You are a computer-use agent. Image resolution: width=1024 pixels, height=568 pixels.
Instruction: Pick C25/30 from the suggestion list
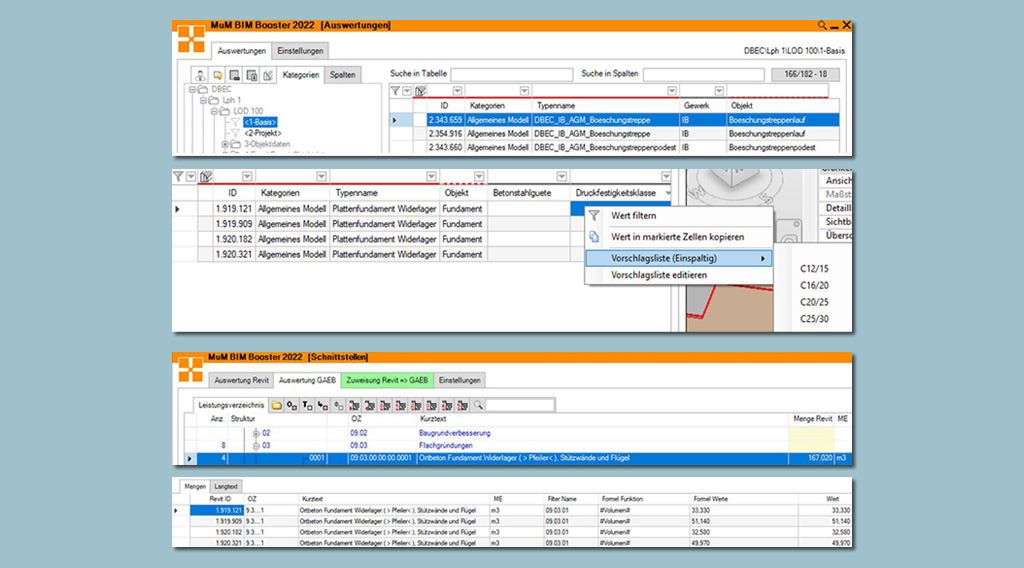814,319
